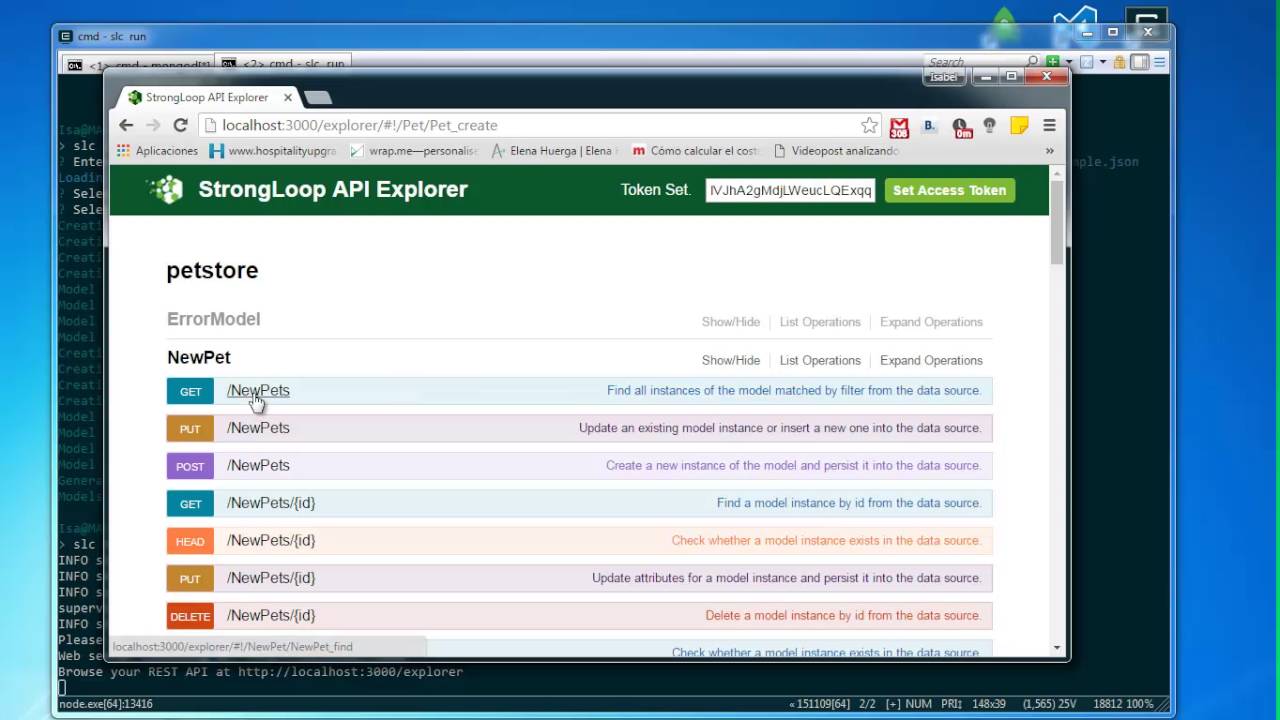The width and height of the screenshot is (1280, 720).
Task: Click 'Delete a model instance by id' description
Action: click(843, 615)
